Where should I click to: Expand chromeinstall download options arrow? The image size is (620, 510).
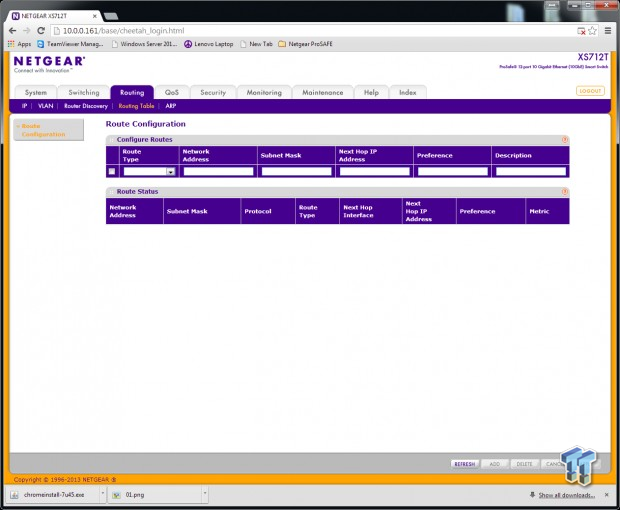pyautogui.click(x=102, y=494)
